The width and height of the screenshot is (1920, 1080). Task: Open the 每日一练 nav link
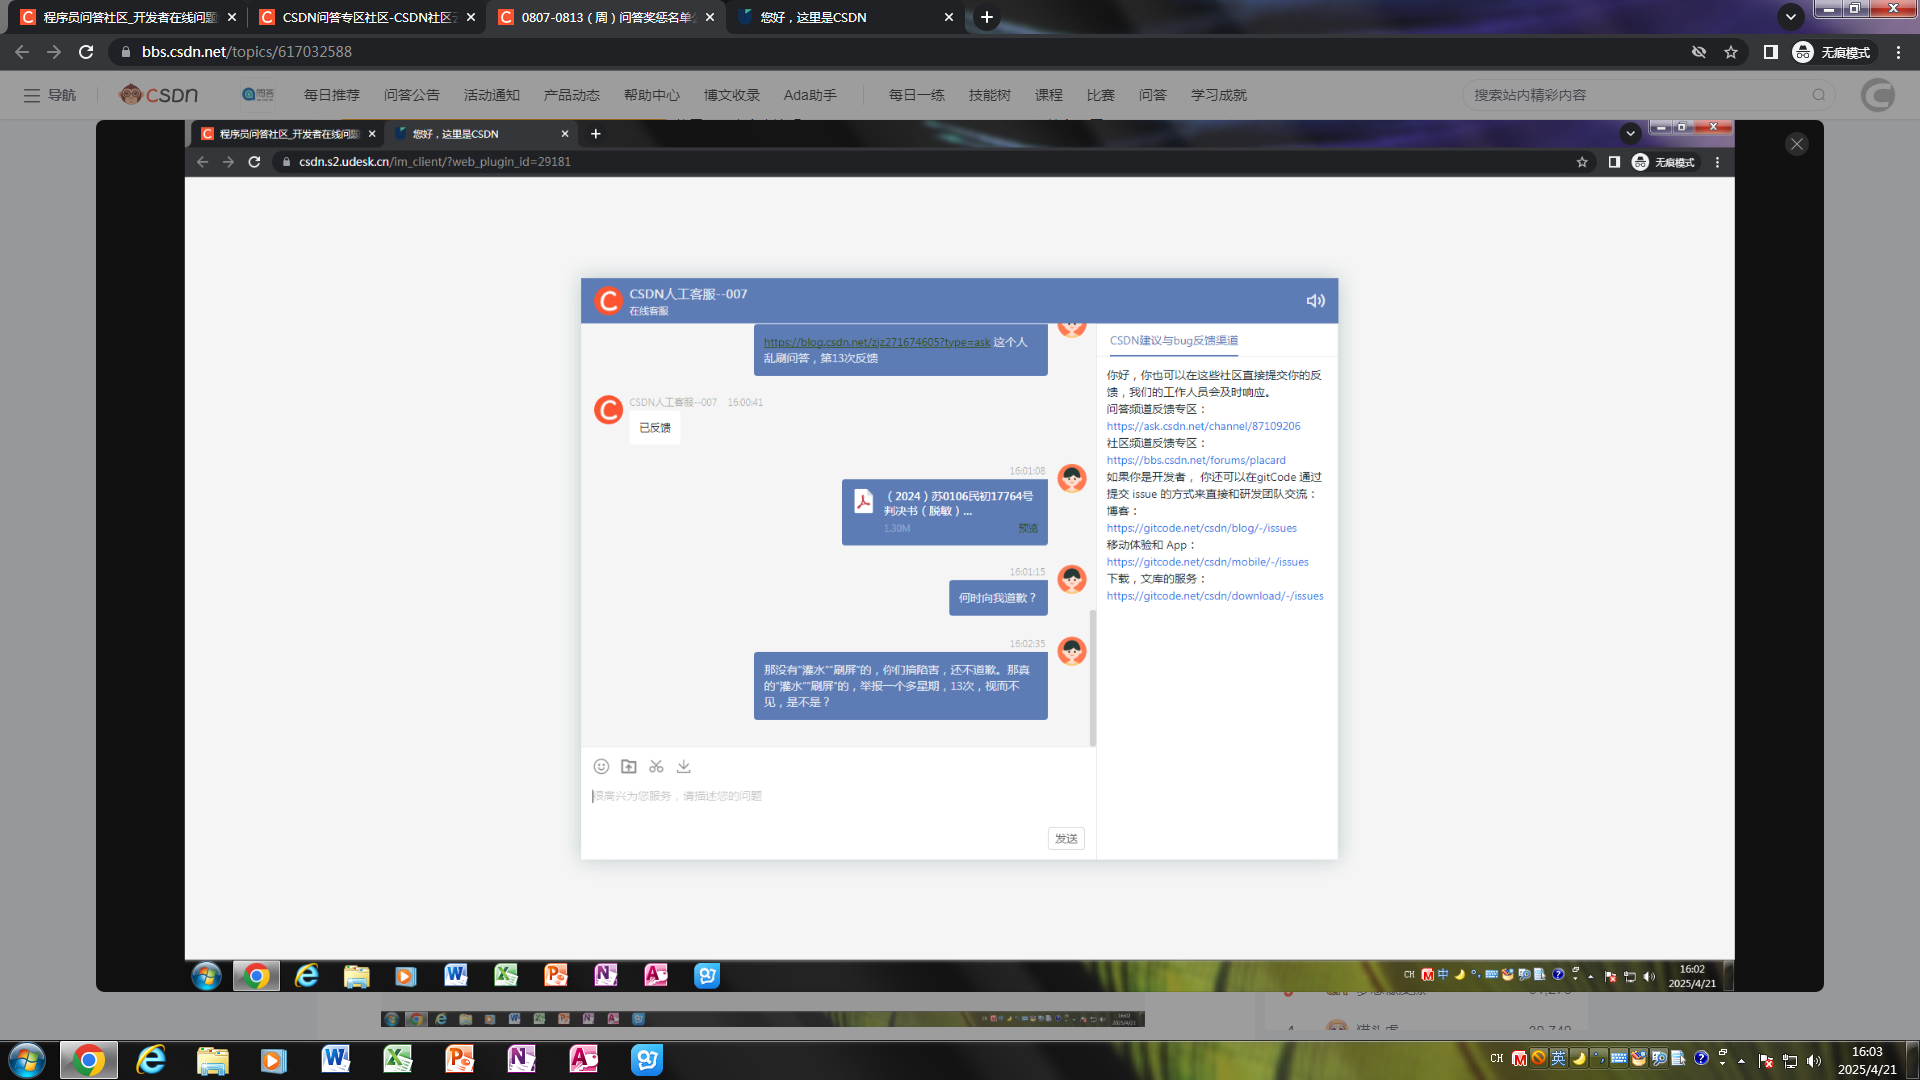(917, 95)
